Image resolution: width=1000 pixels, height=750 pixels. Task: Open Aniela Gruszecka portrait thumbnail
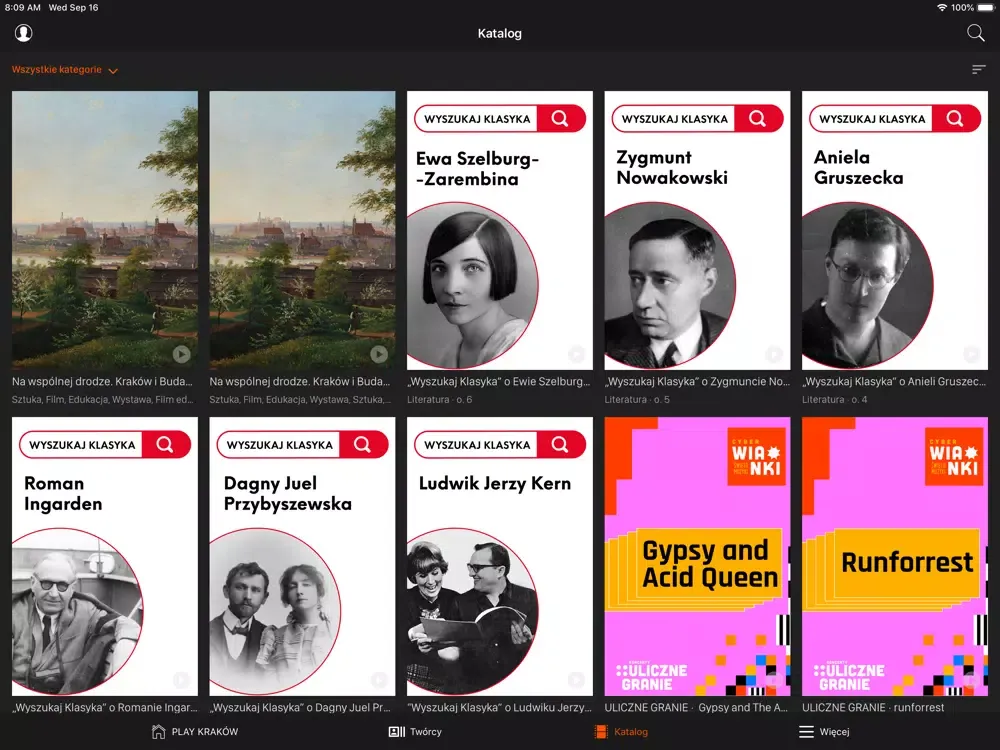pos(867,285)
